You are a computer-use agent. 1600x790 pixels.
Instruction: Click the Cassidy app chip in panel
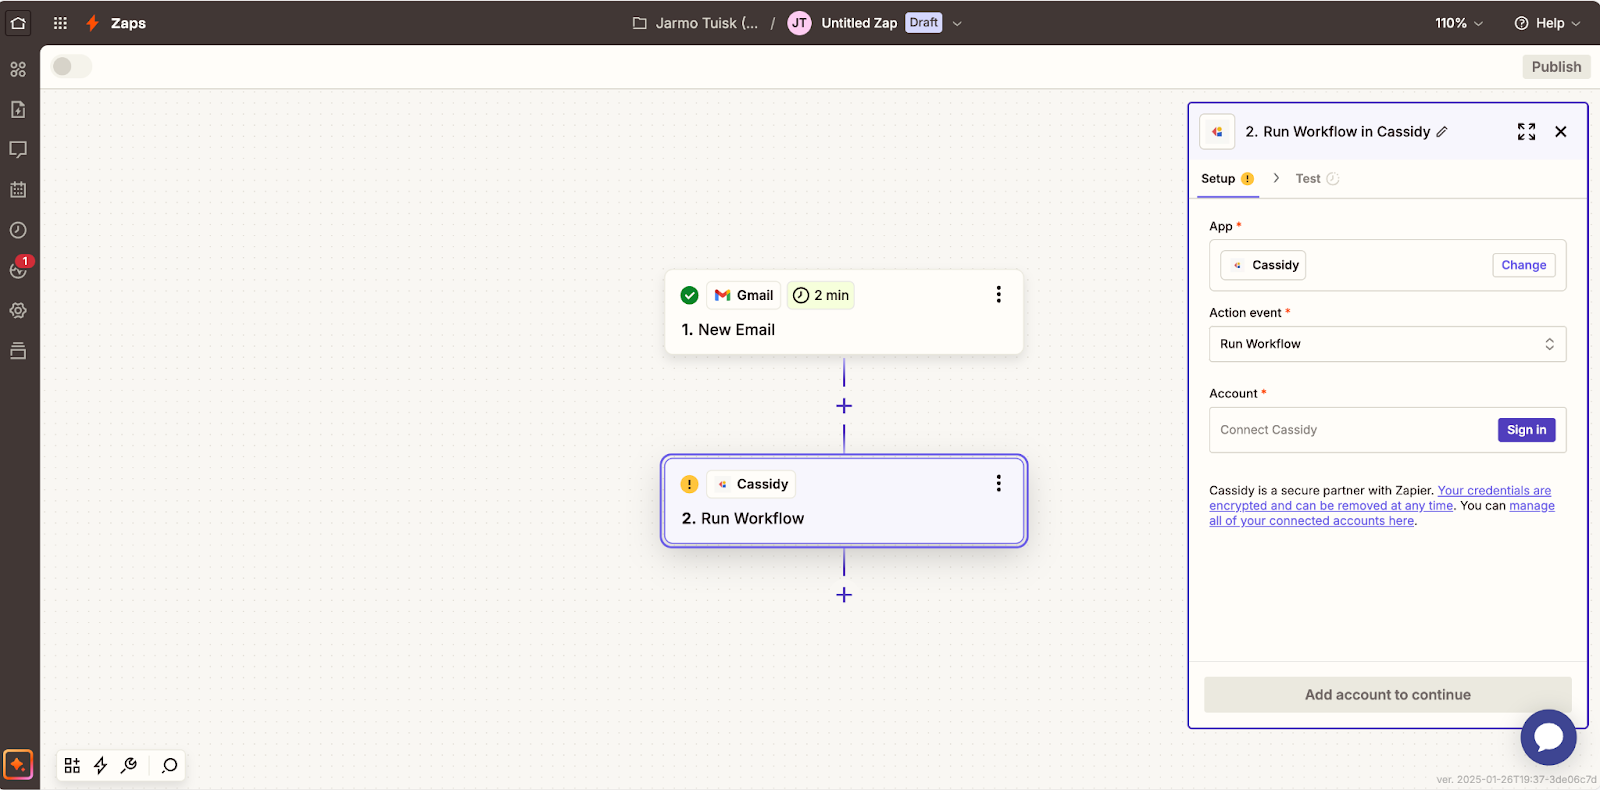coord(1263,265)
